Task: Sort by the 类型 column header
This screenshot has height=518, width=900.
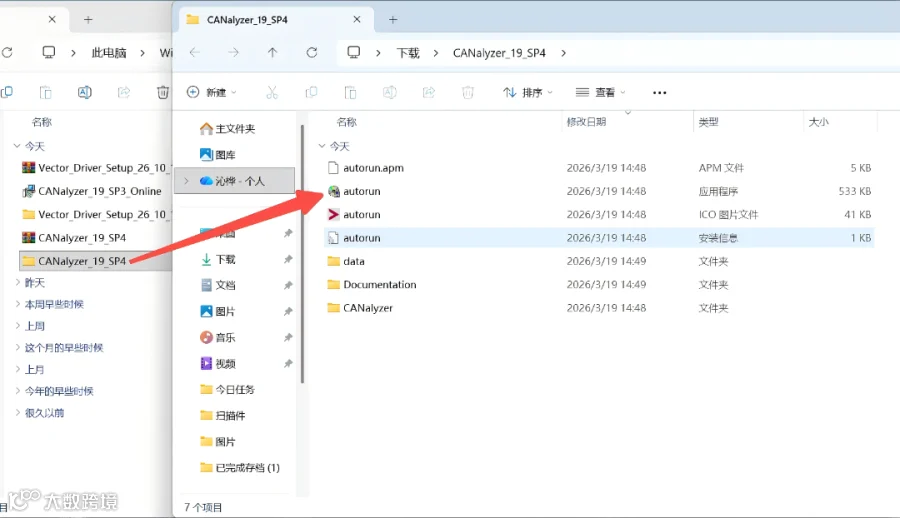Action: [708, 122]
